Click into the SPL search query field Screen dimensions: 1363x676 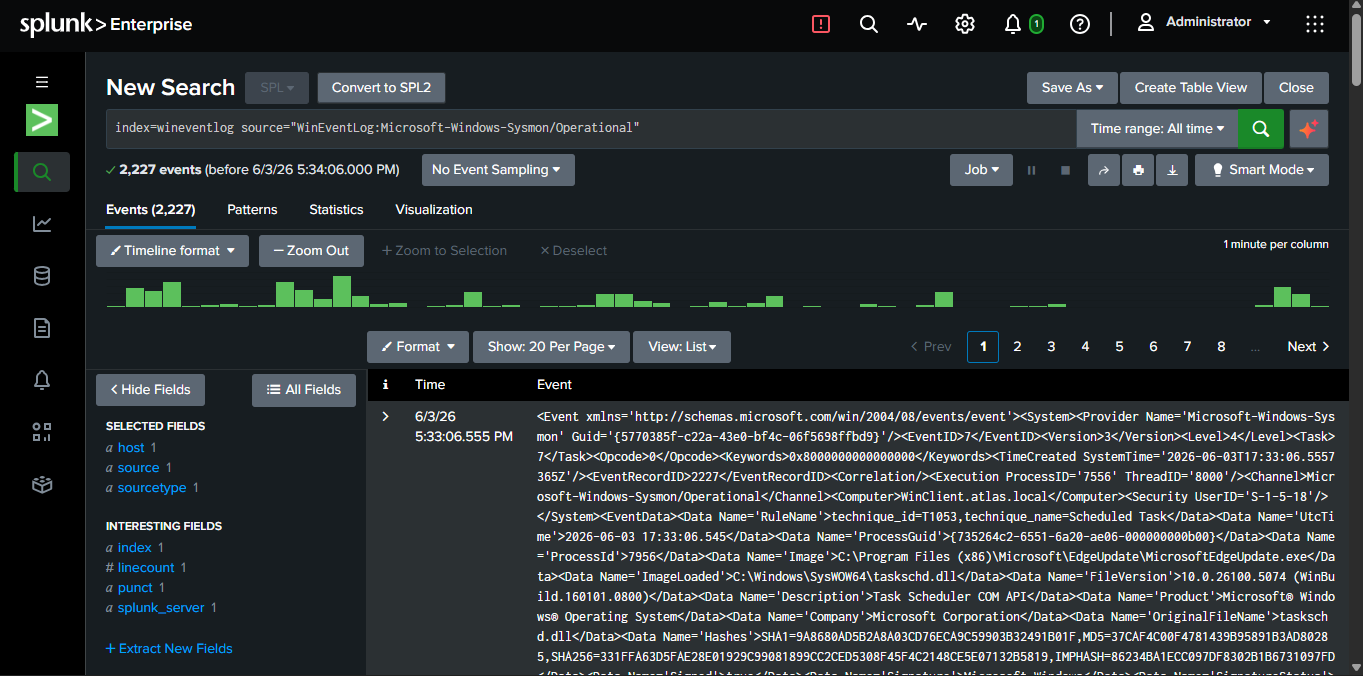coord(590,128)
